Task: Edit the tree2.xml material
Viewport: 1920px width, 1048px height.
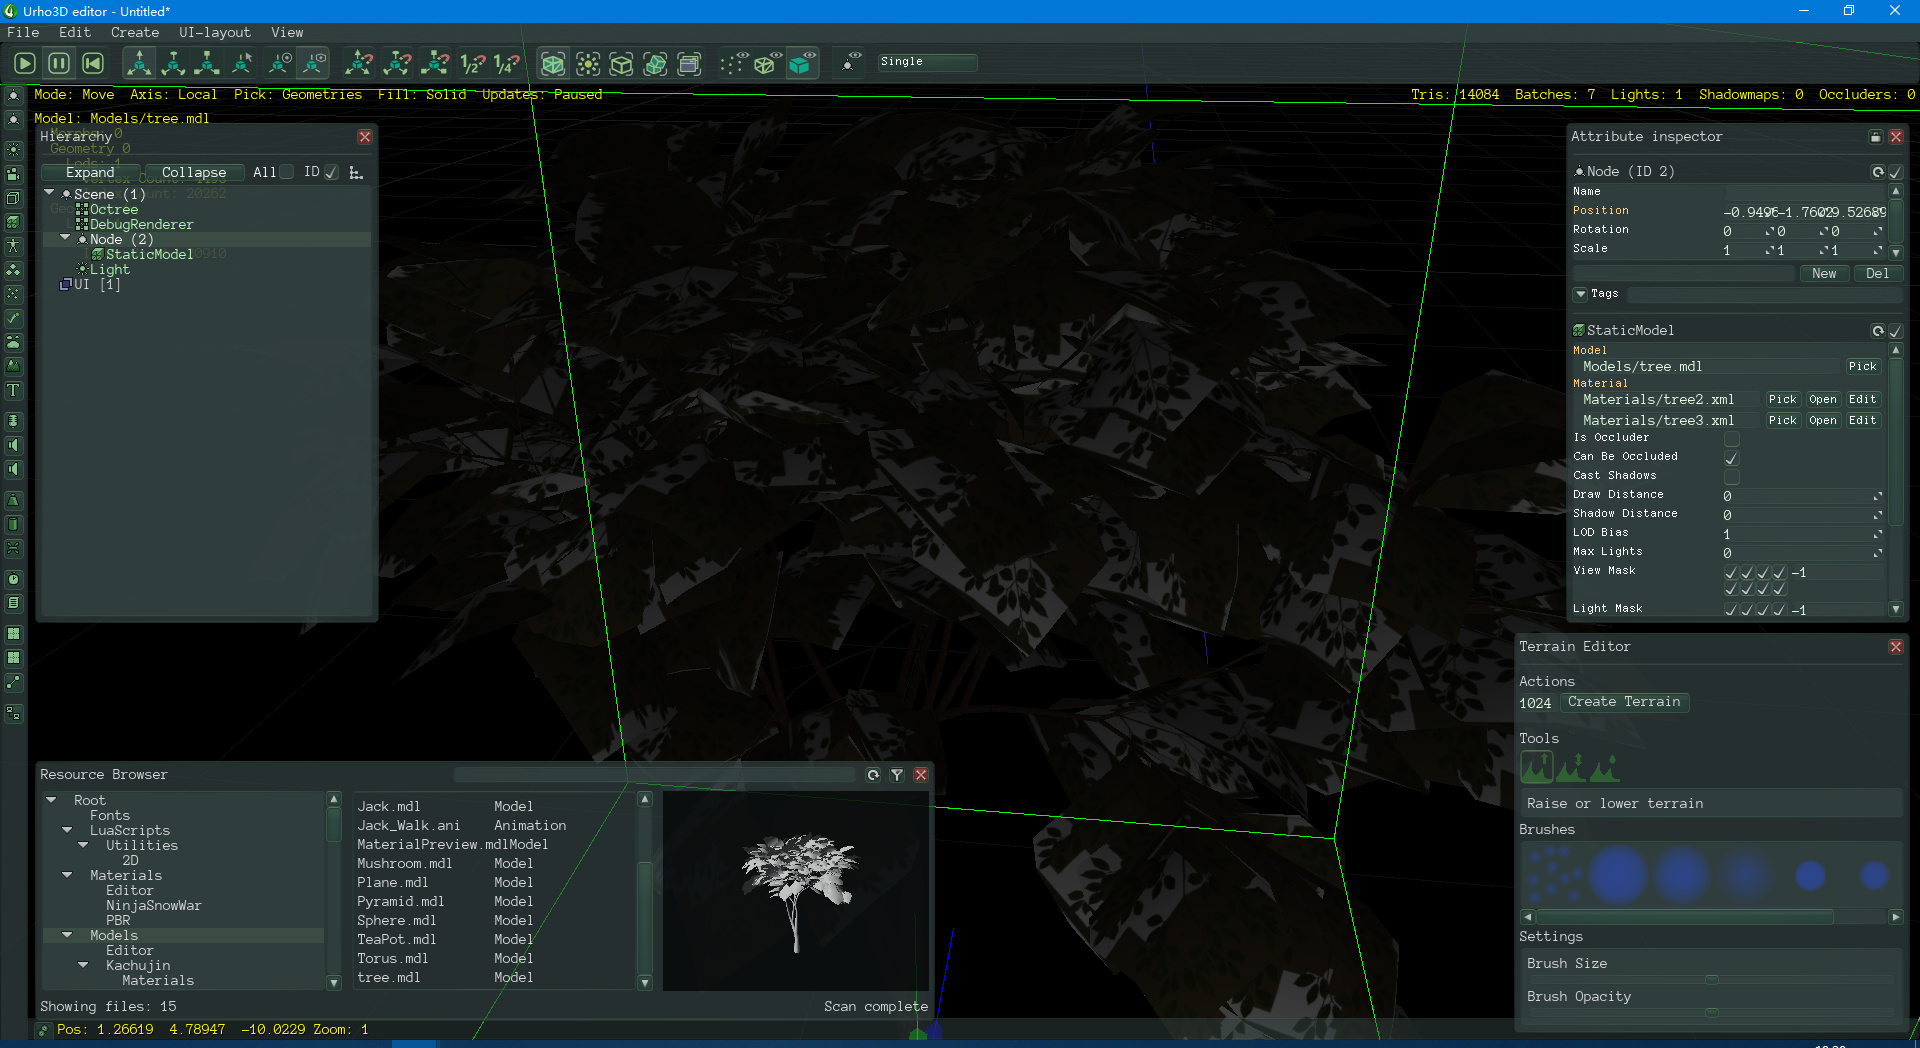Action: 1862,400
